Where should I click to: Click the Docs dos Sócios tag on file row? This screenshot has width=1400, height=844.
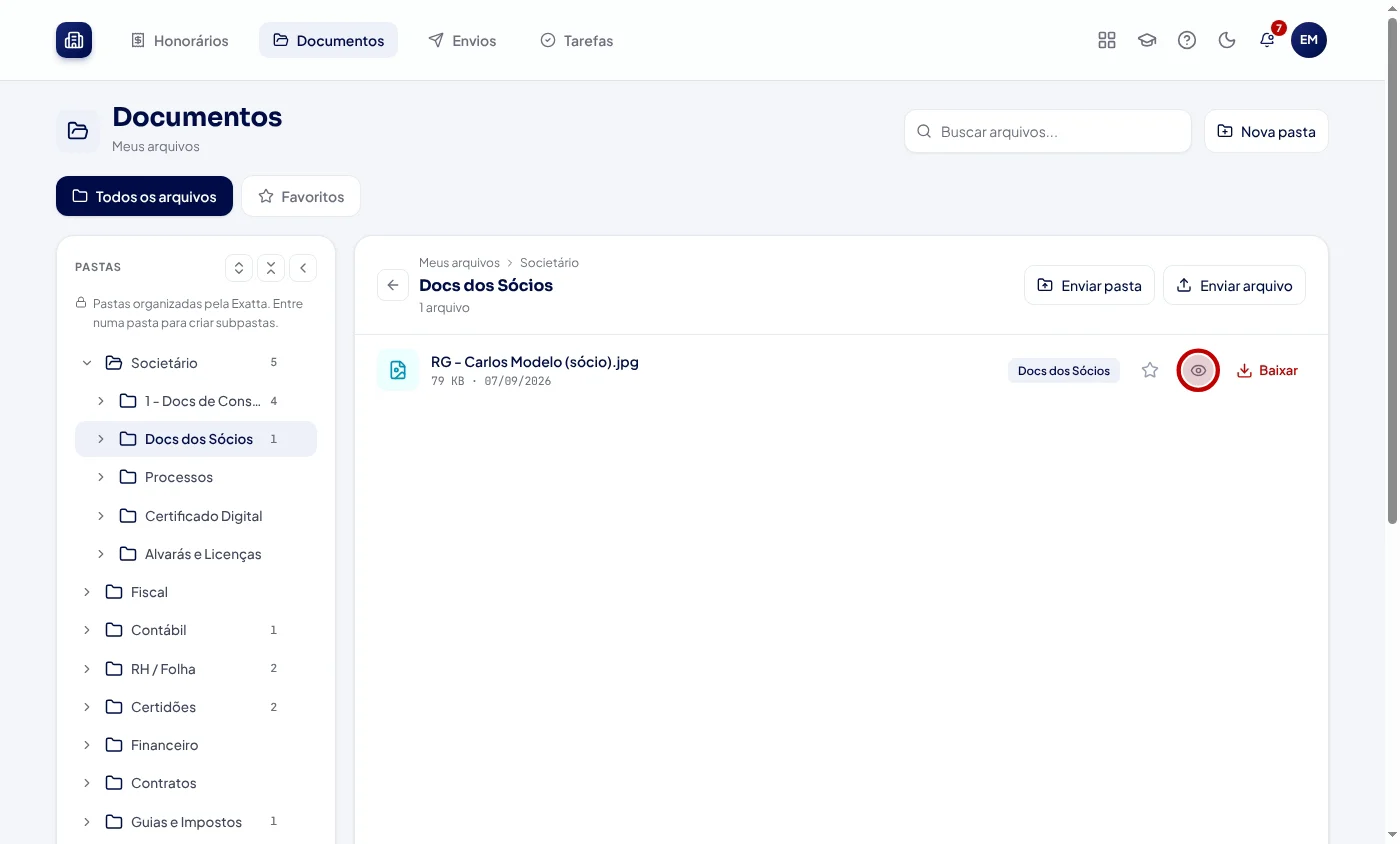click(1064, 370)
